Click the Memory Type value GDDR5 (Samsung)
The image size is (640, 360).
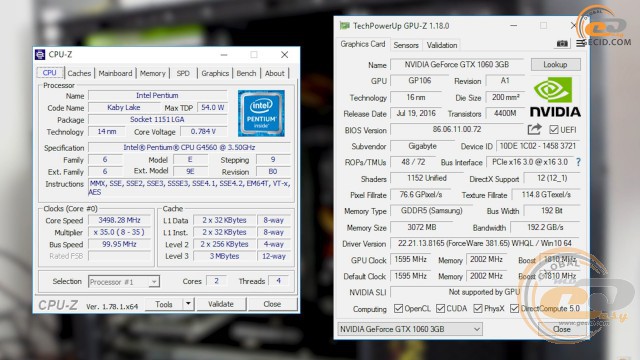(431, 211)
